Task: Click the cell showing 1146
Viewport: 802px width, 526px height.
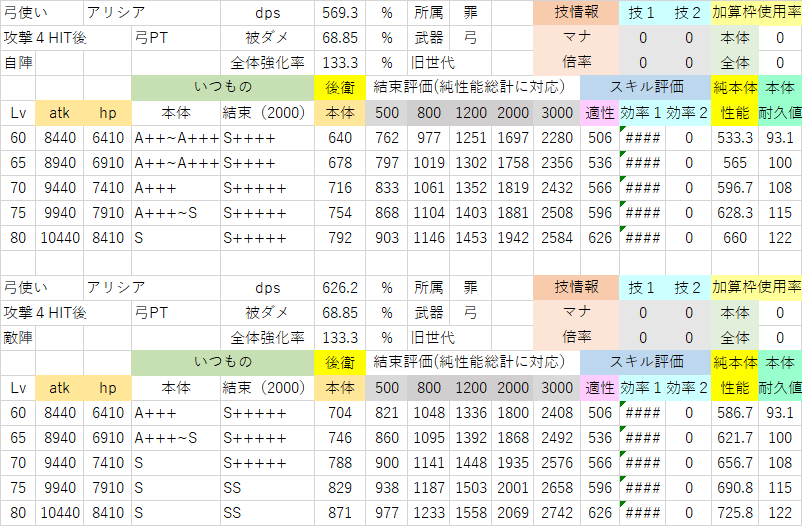Action: point(429,238)
